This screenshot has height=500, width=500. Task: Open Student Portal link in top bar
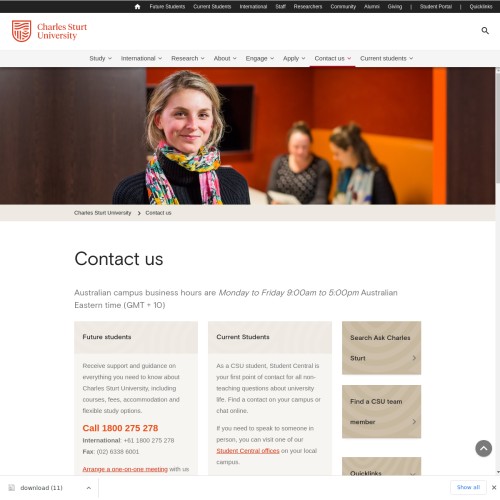pos(436,7)
